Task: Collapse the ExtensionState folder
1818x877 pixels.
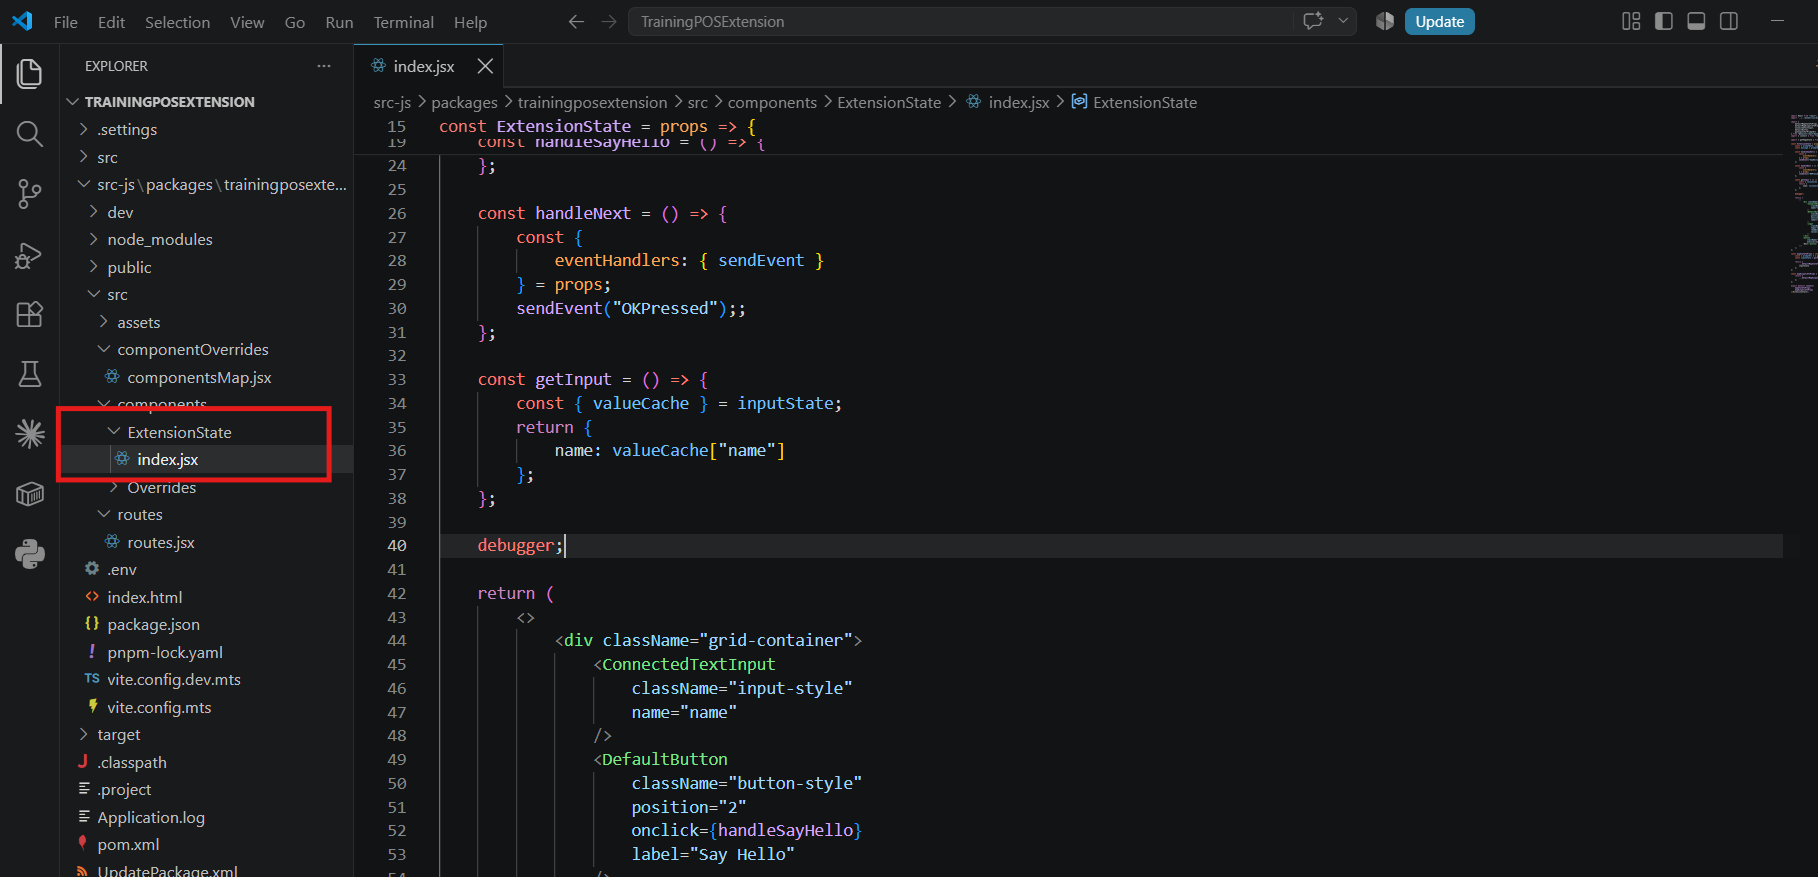Action: [206, 432]
